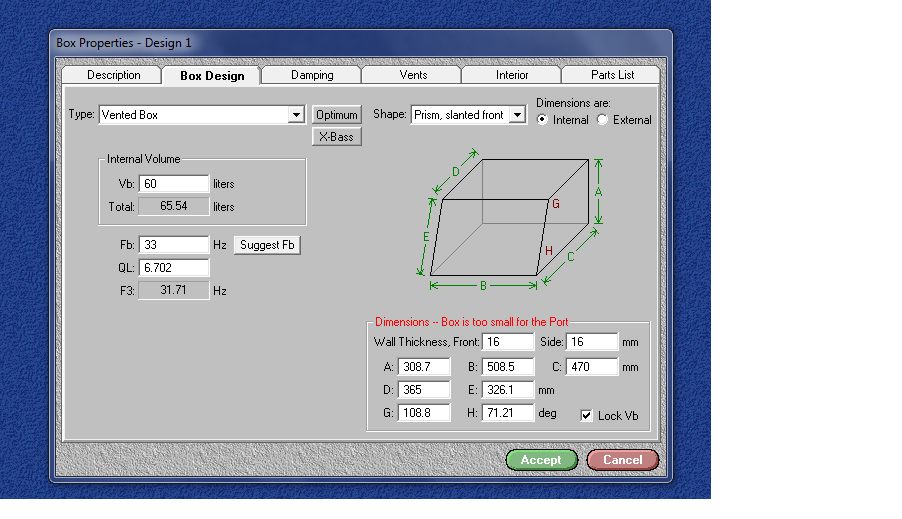This screenshot has width=902, height=519.
Task: Edit the QL value field
Action: (173, 268)
